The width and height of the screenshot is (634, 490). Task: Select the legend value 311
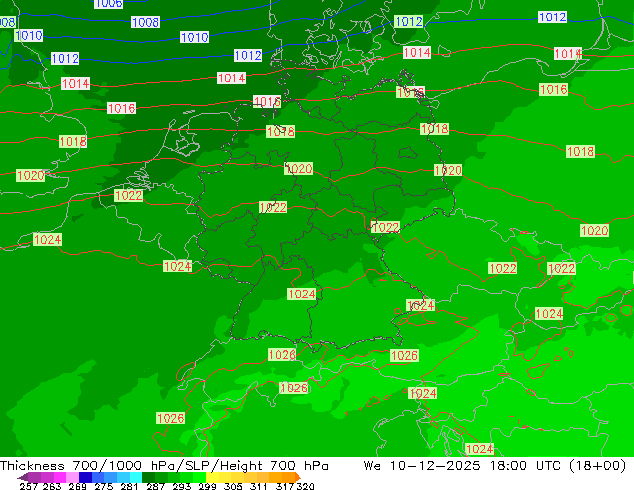point(259,486)
